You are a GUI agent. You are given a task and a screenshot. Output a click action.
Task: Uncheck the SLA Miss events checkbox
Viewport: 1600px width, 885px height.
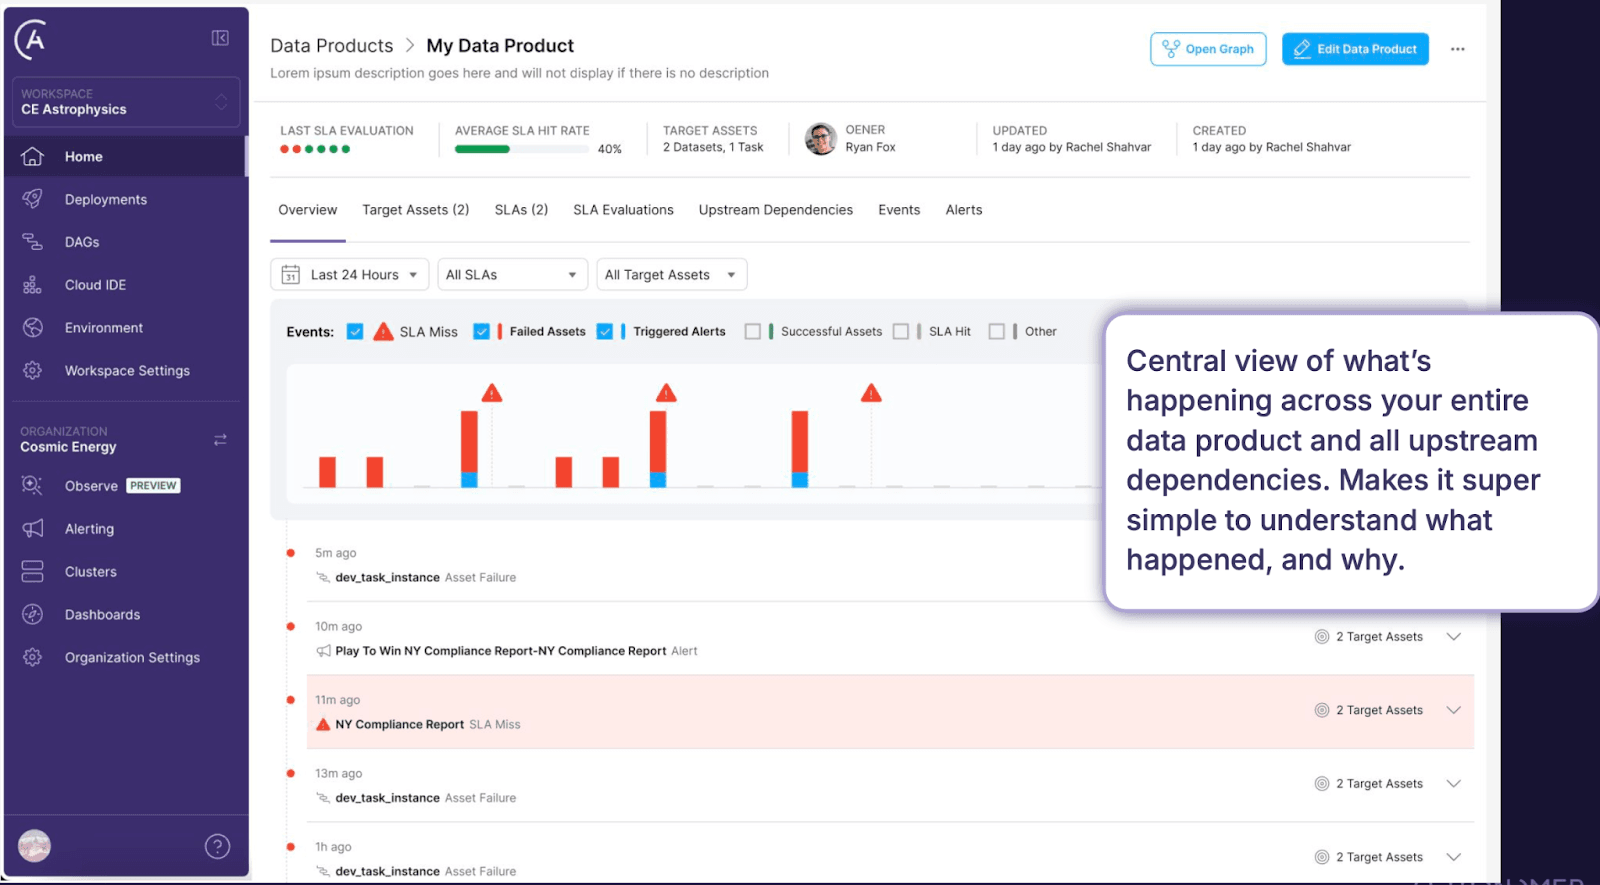click(355, 332)
